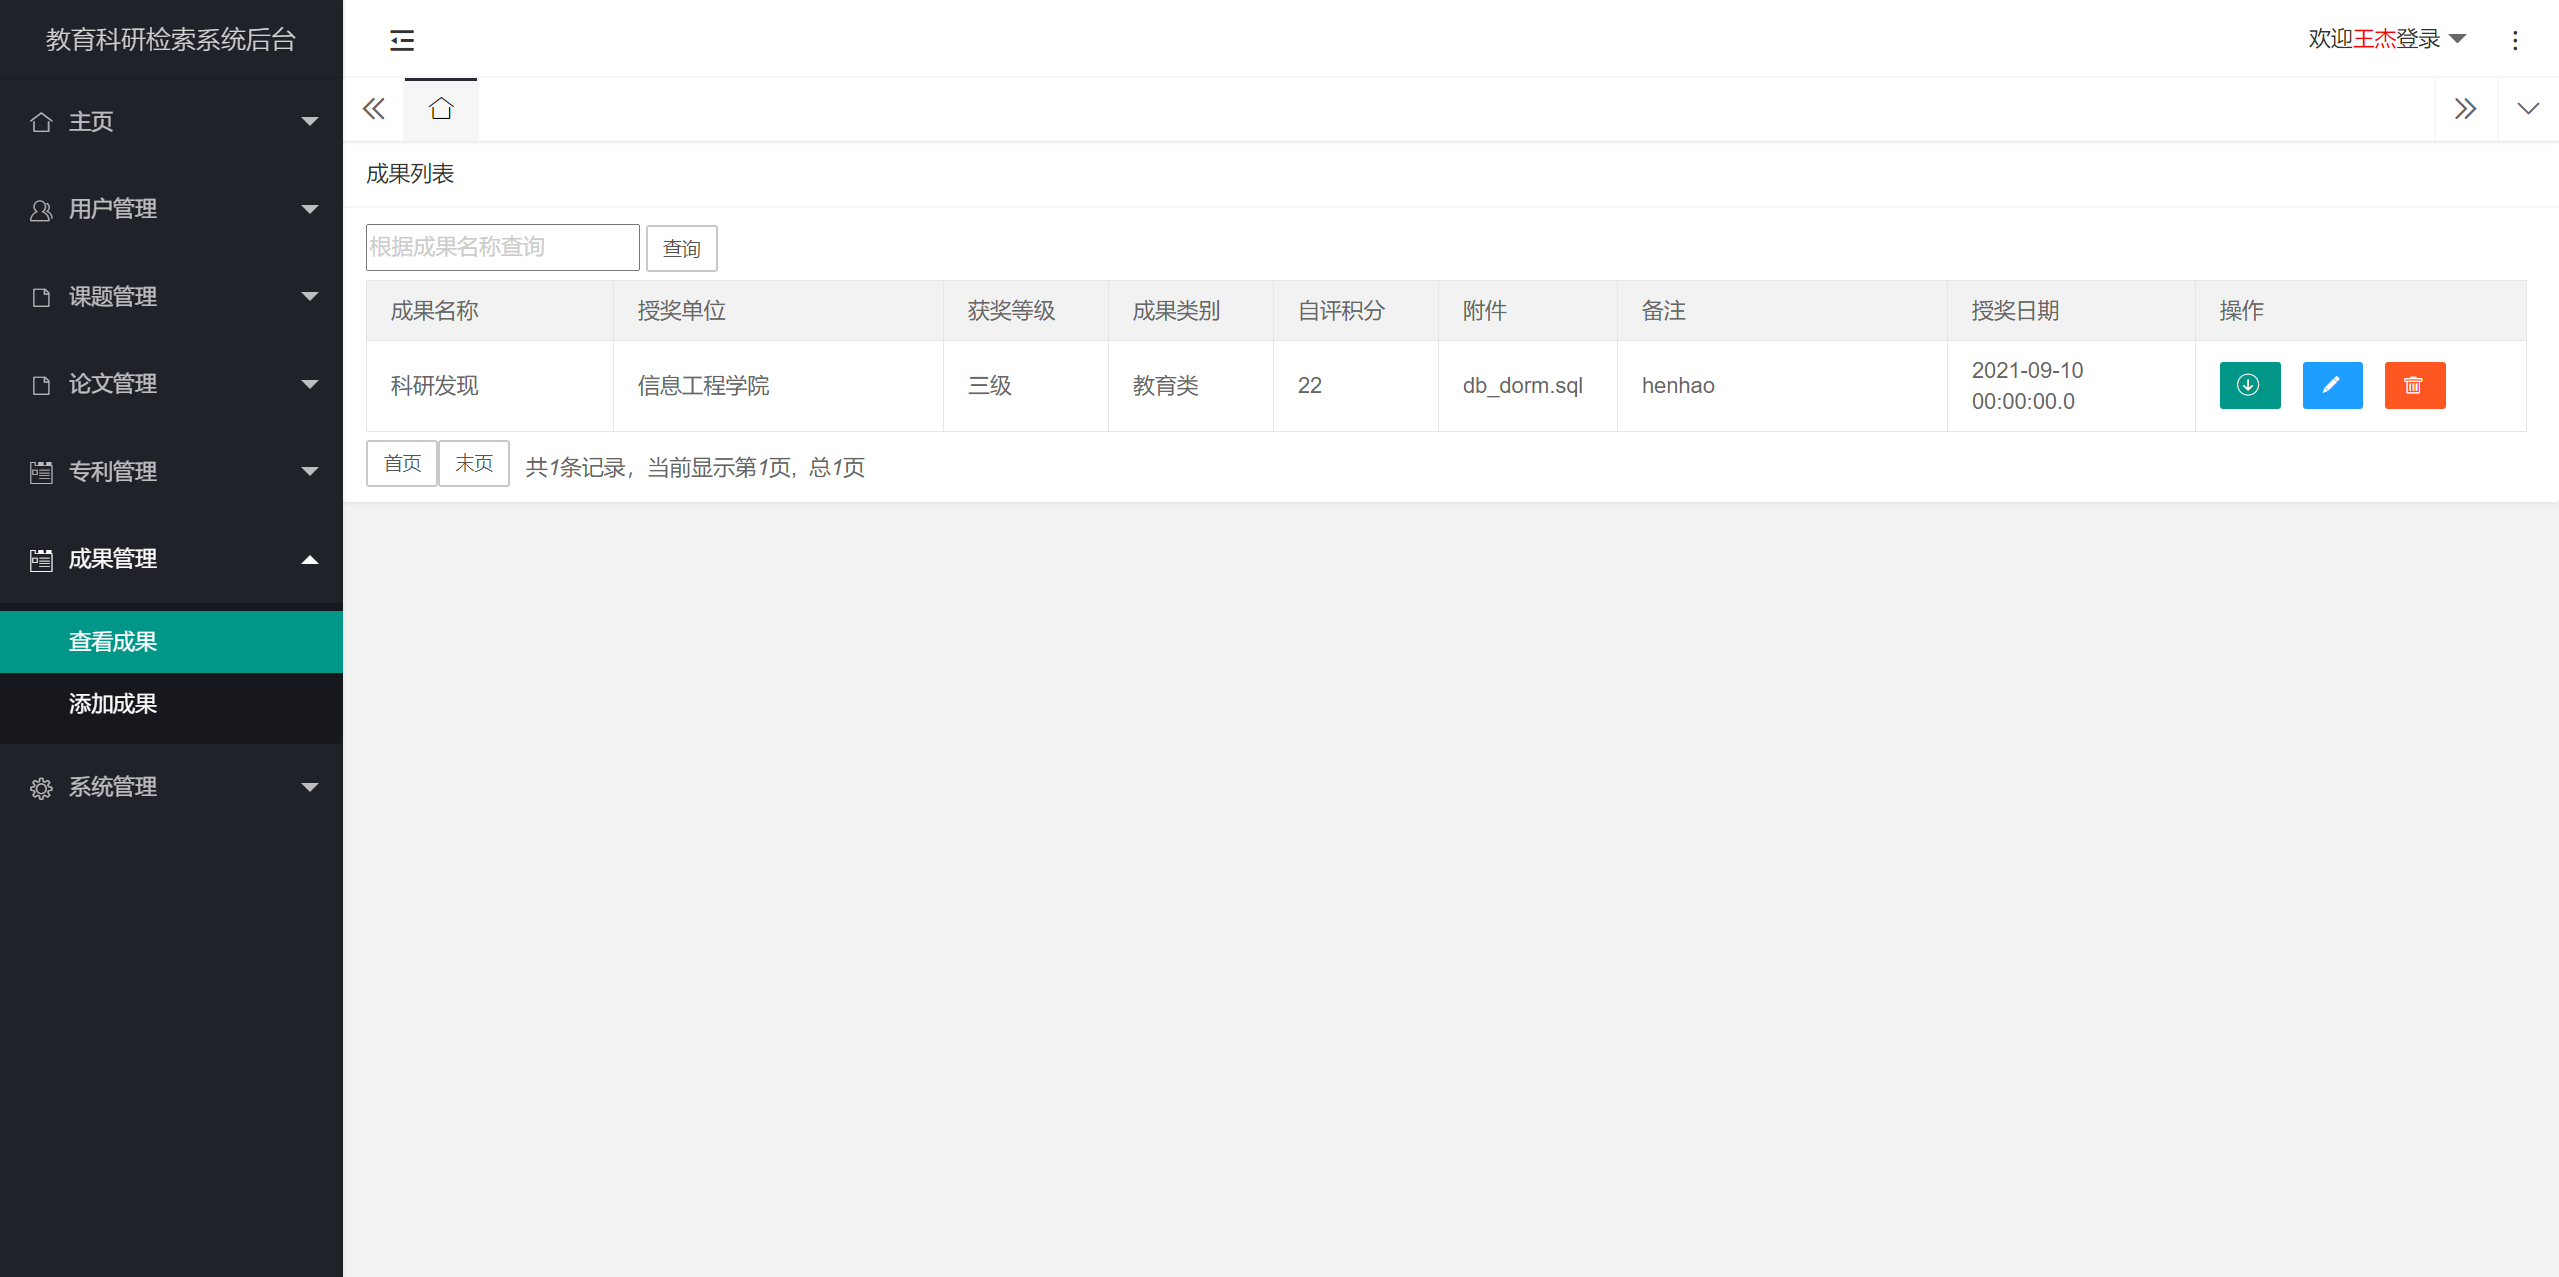Screen dimensions: 2559x1277
Task: Expand the 专利管理 sidebar menu
Action: point(171,471)
